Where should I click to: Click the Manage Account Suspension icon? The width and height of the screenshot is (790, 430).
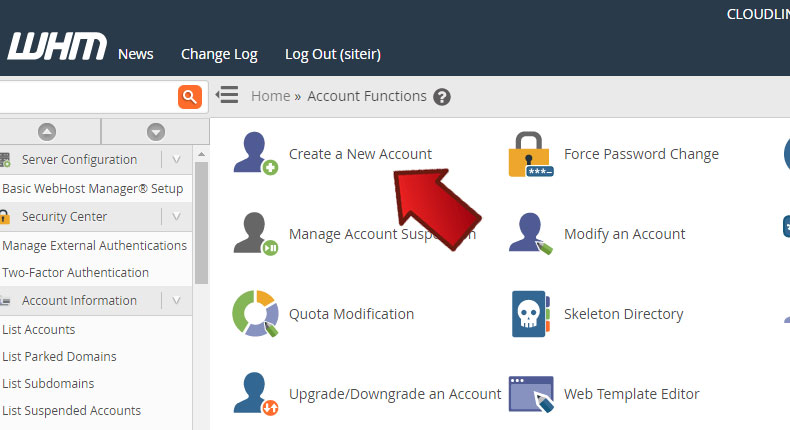255,234
